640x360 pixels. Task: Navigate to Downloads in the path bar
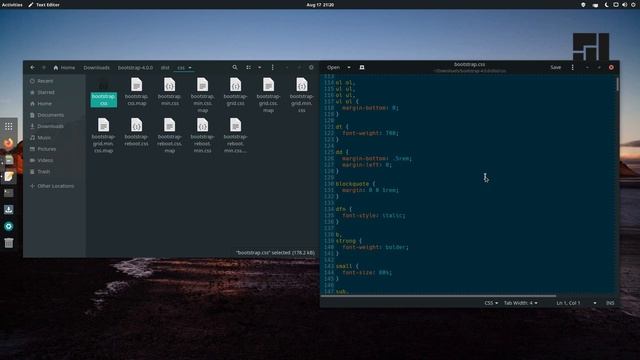97,68
